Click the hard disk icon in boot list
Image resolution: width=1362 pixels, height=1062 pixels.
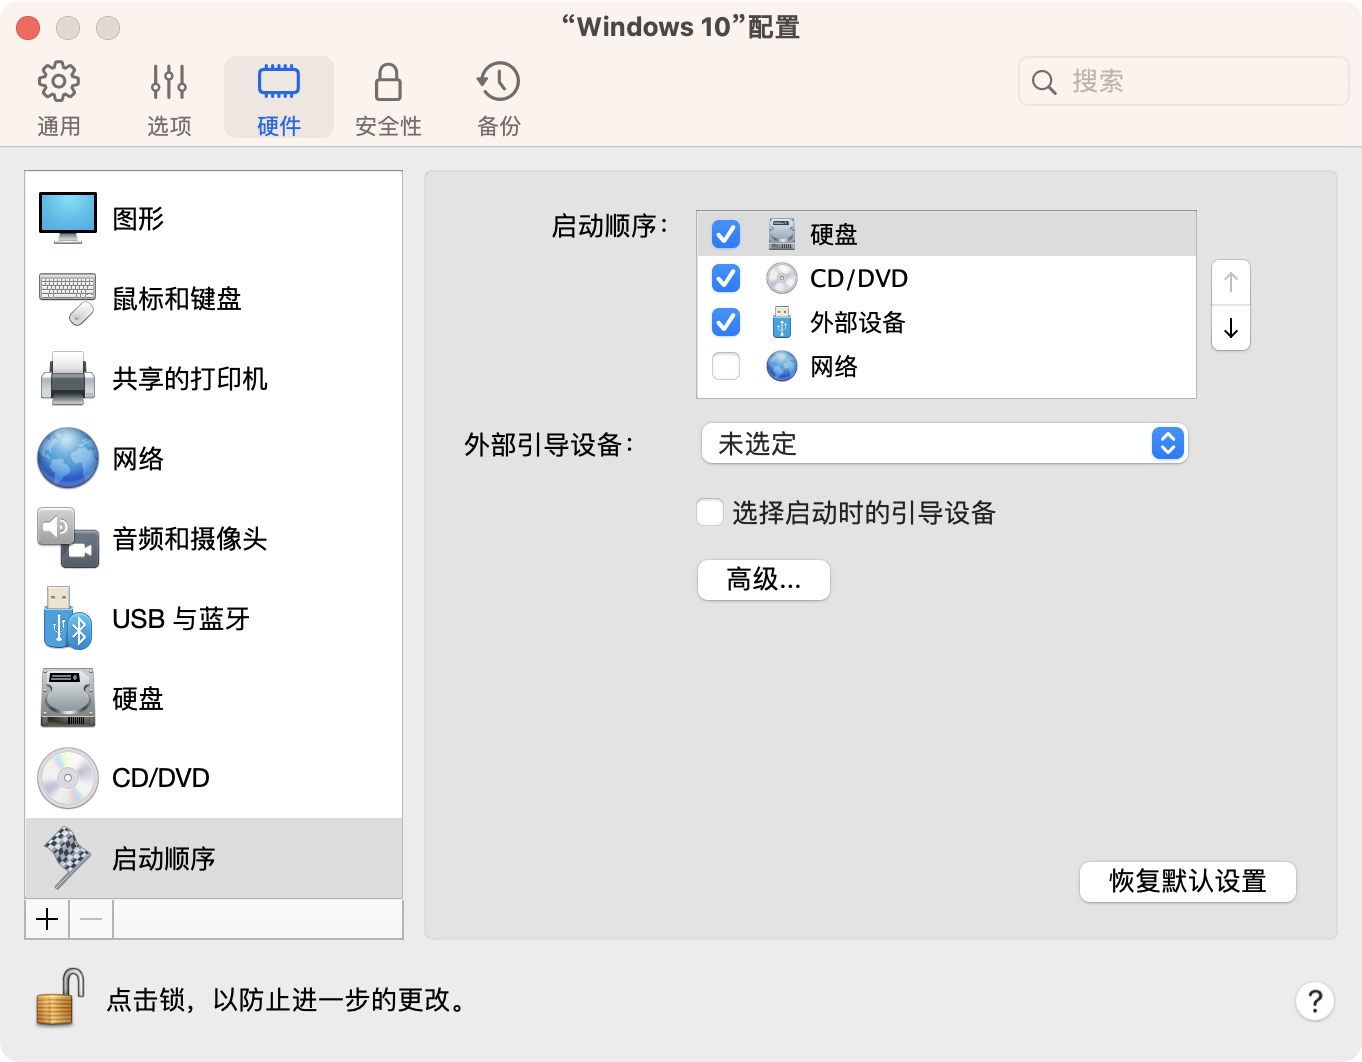782,234
